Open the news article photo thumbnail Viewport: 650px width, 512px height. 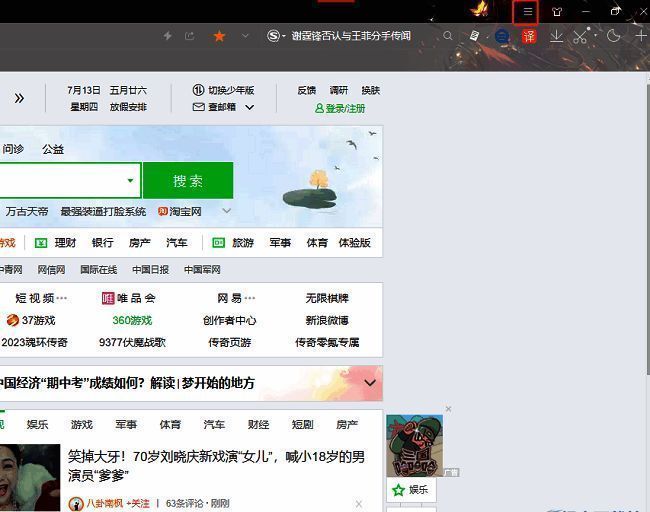(x=30, y=478)
